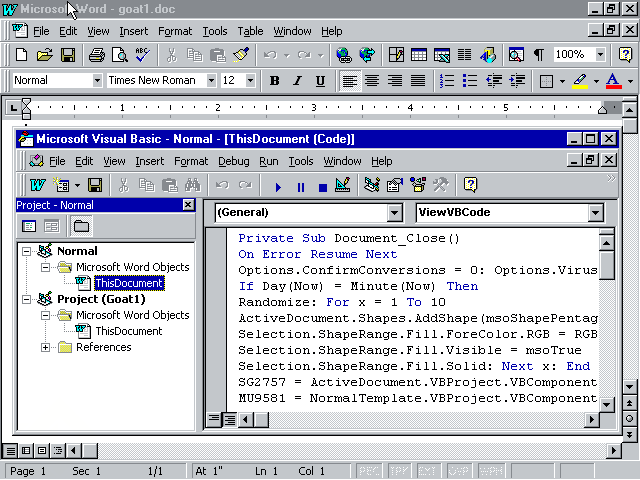Save document icon in Word toolbar
The width and height of the screenshot is (640, 480).
click(68, 54)
